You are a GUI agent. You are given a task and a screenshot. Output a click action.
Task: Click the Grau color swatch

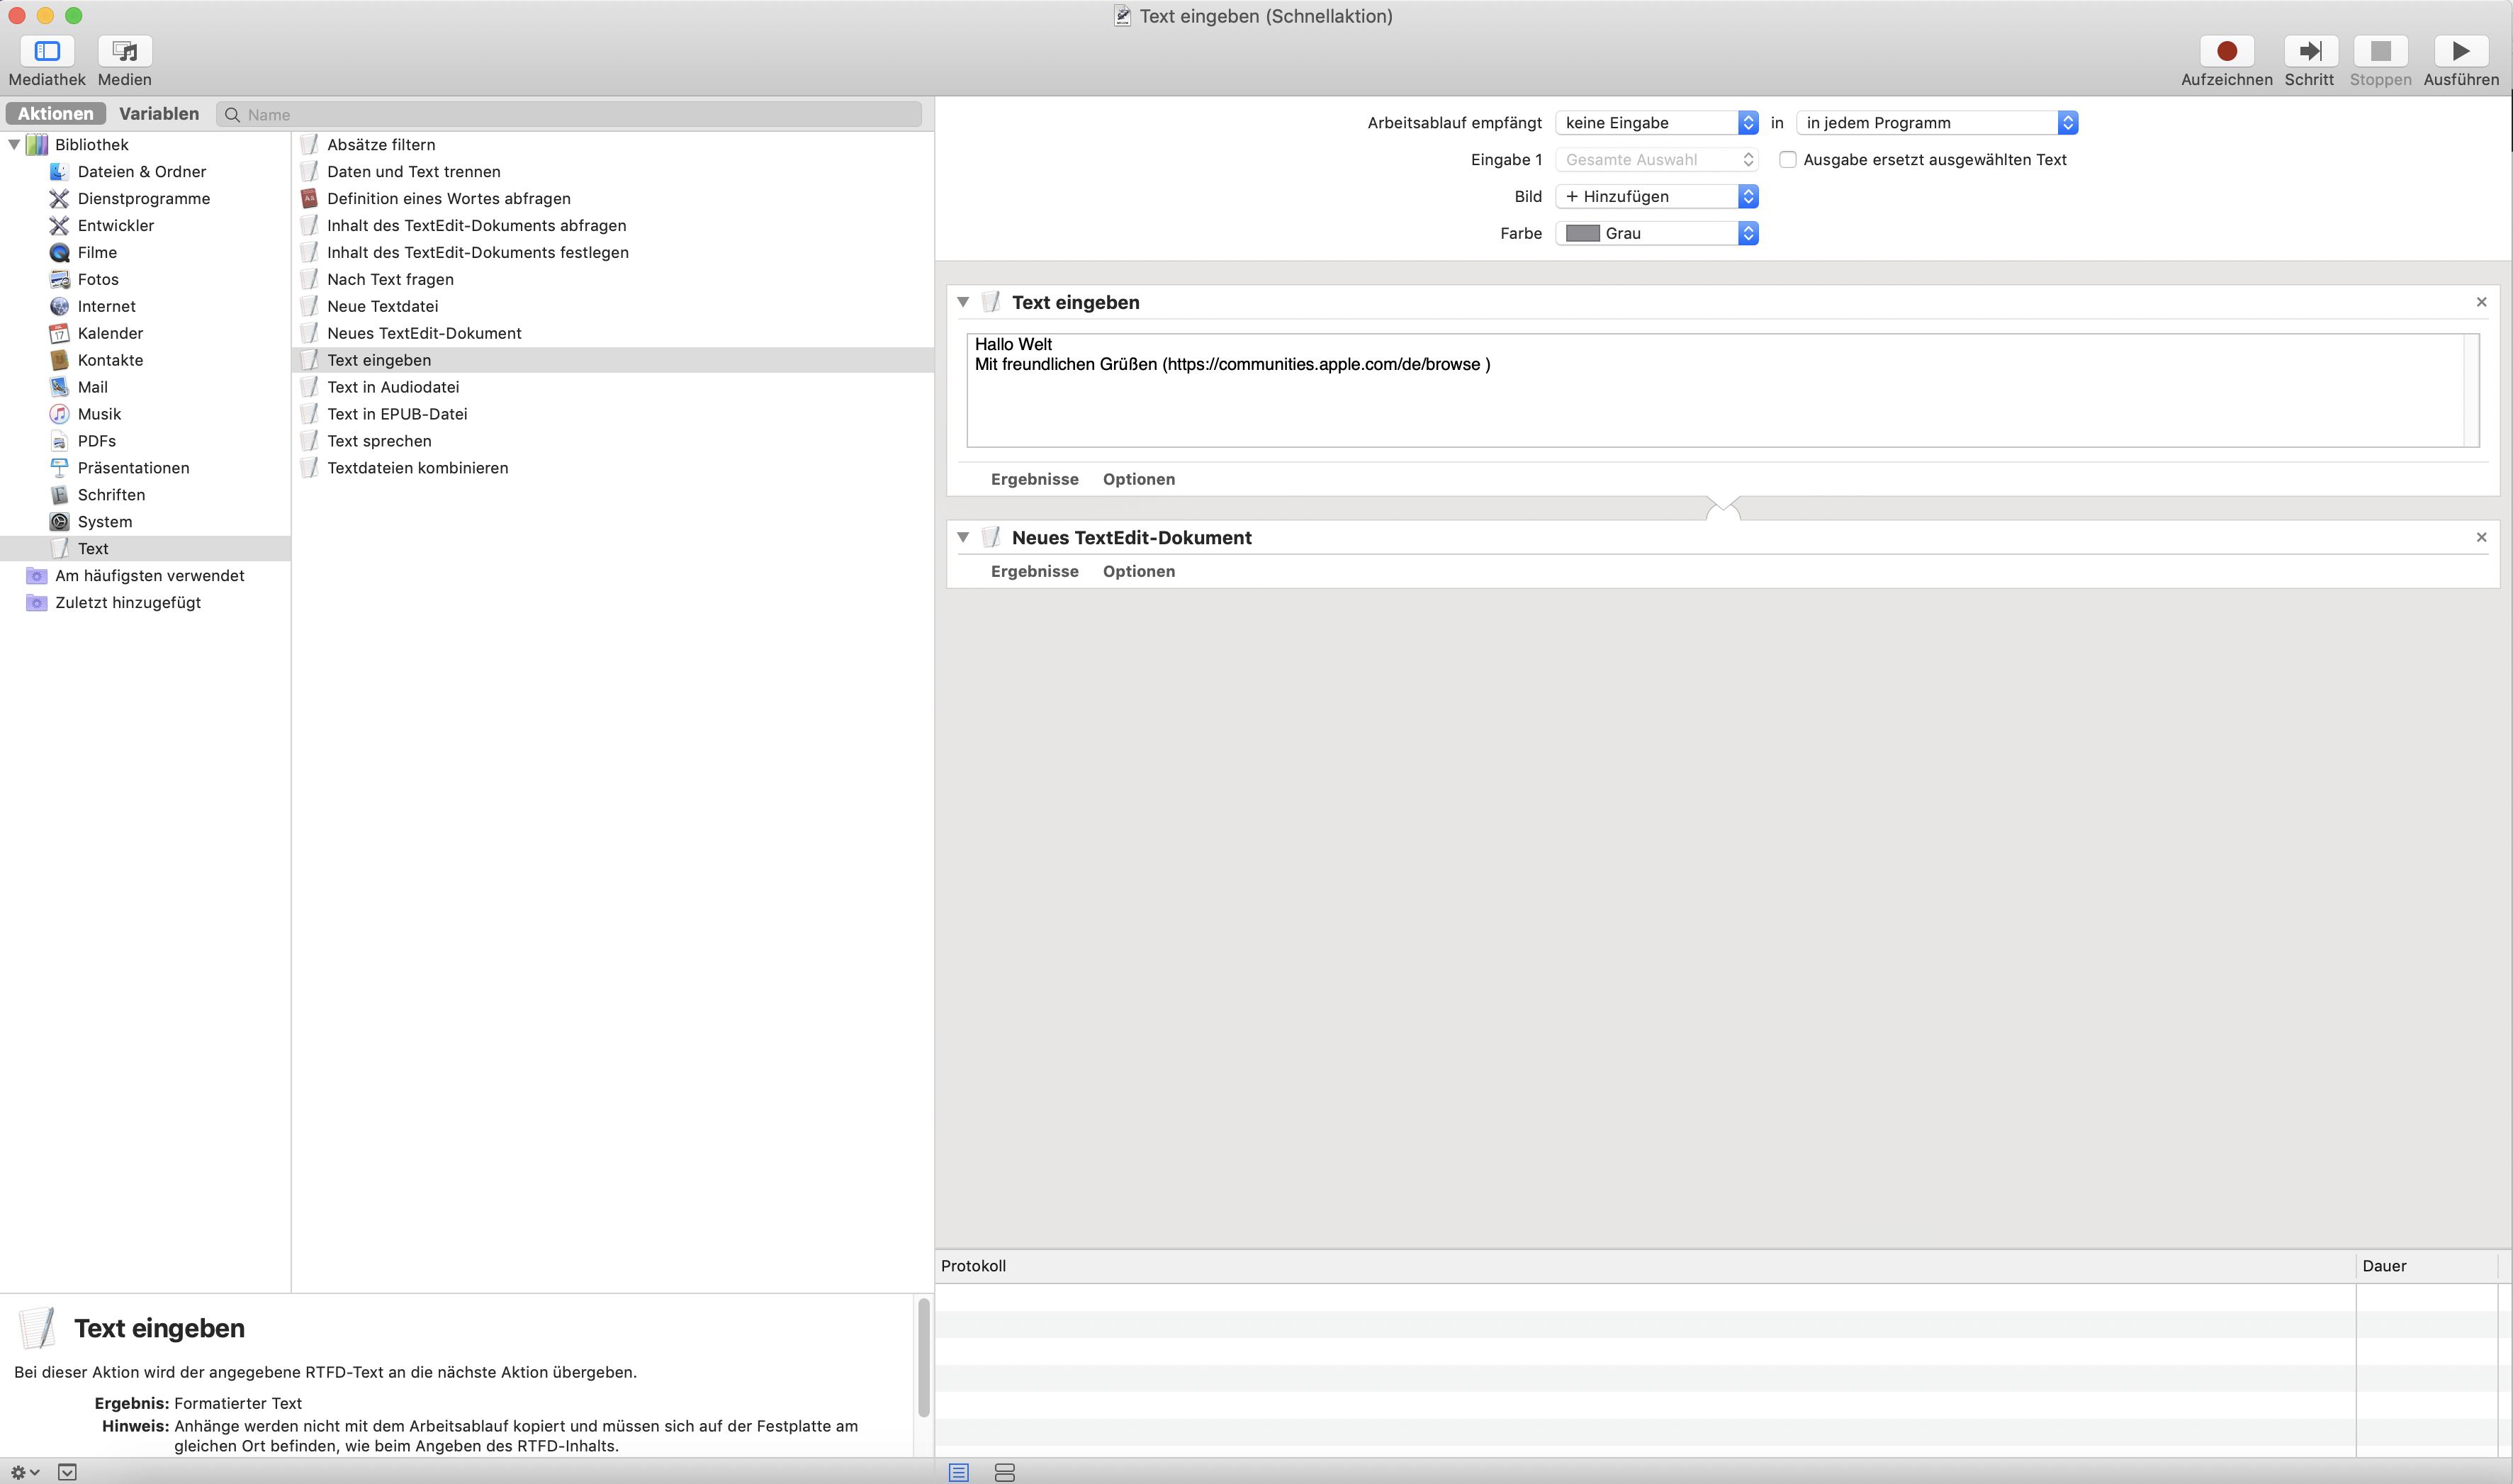(1582, 233)
